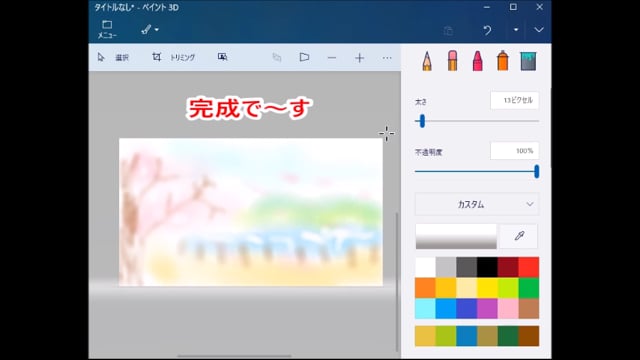Choose the bright yellow swatch
This screenshot has width=640, height=360.
pos(487,288)
